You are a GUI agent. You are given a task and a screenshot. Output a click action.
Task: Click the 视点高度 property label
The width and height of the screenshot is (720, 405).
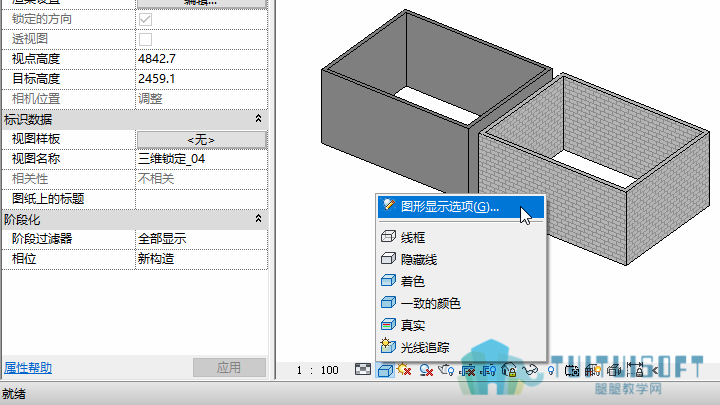point(36,59)
